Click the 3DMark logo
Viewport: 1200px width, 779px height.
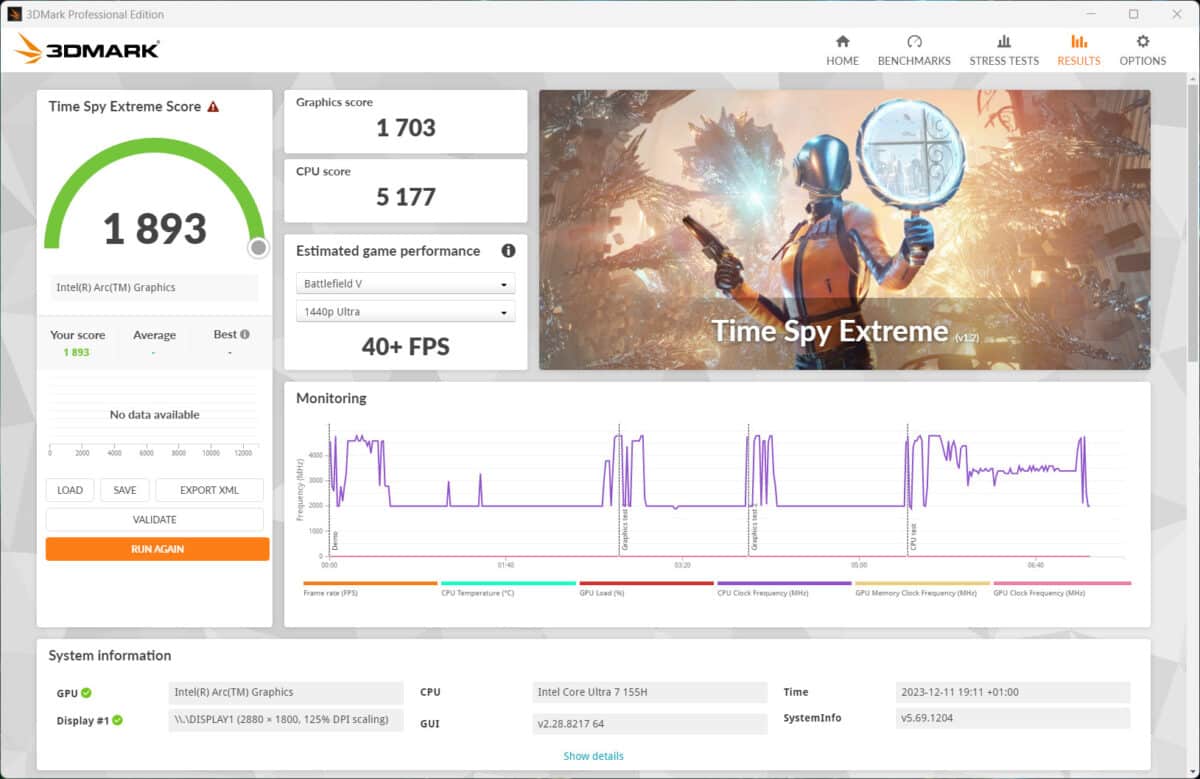(x=87, y=49)
